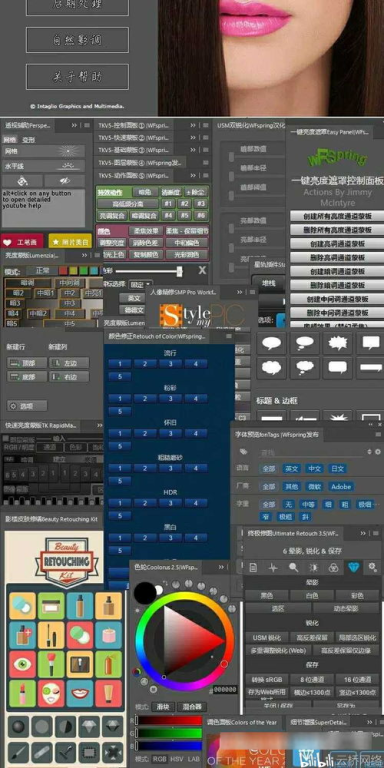Select the eye icon in Beauty Retouching Kit
The height and width of the screenshot is (768, 384).
click(23, 664)
